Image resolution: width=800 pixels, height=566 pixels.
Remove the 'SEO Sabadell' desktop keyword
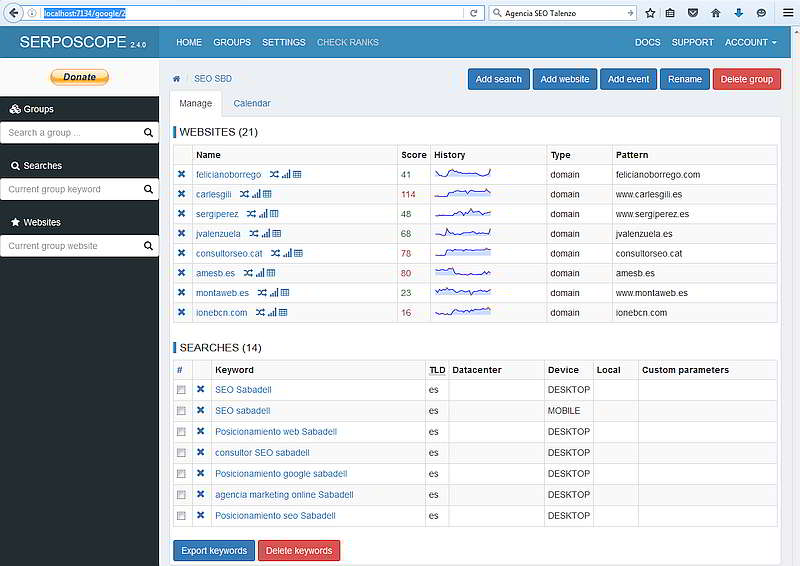pyautogui.click(x=200, y=390)
